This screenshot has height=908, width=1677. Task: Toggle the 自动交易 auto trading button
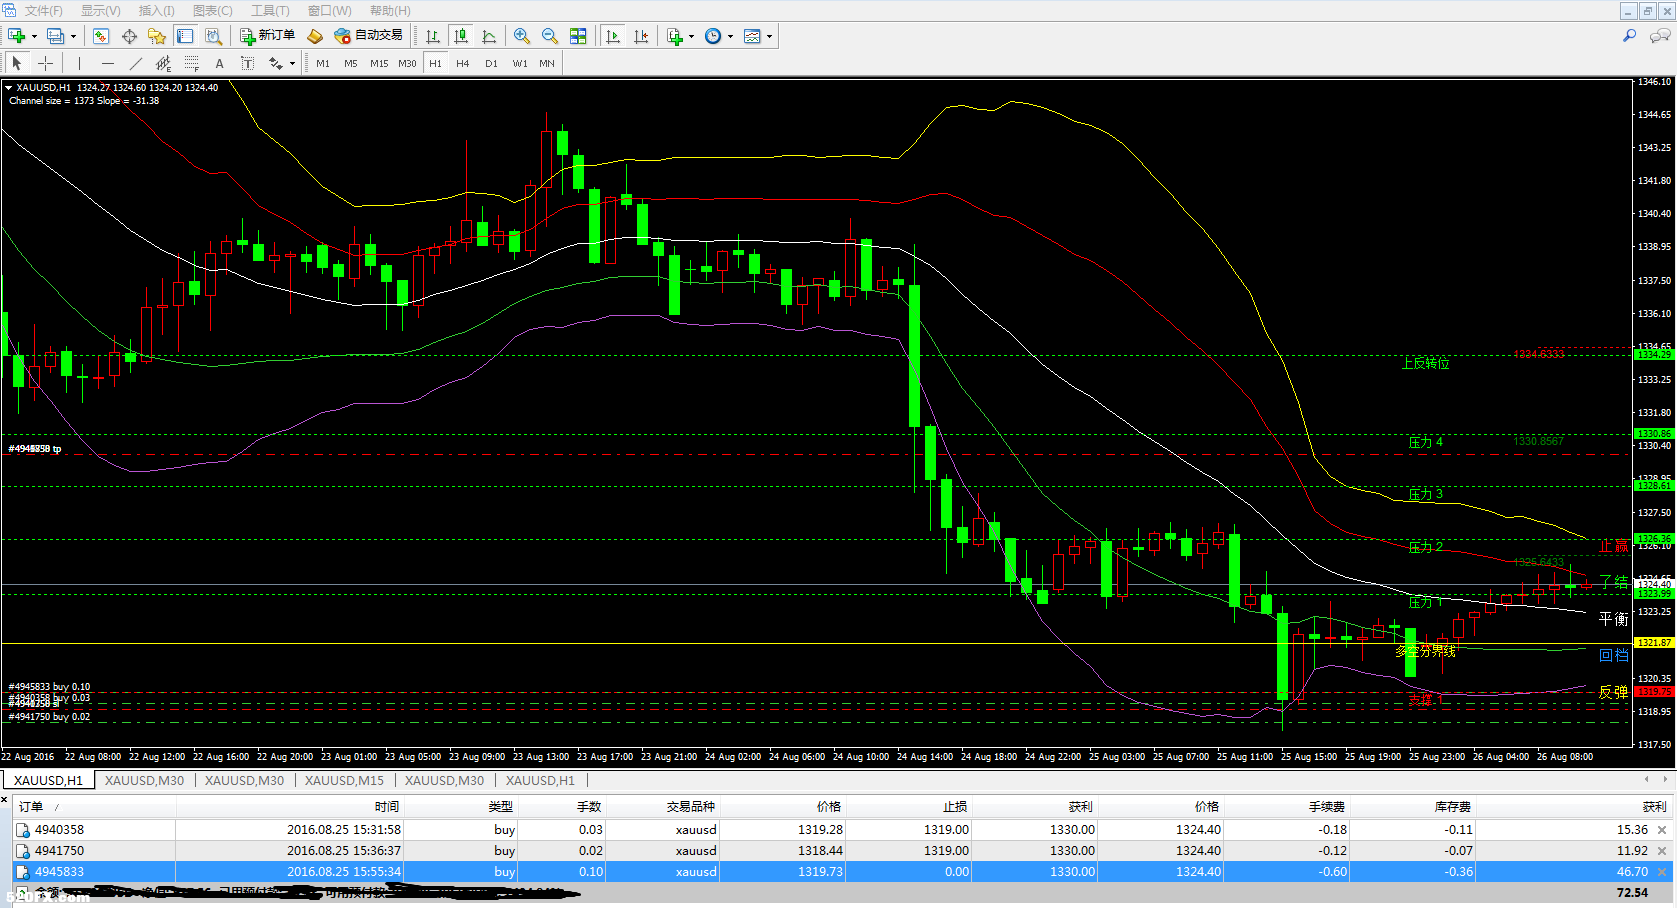(368, 36)
